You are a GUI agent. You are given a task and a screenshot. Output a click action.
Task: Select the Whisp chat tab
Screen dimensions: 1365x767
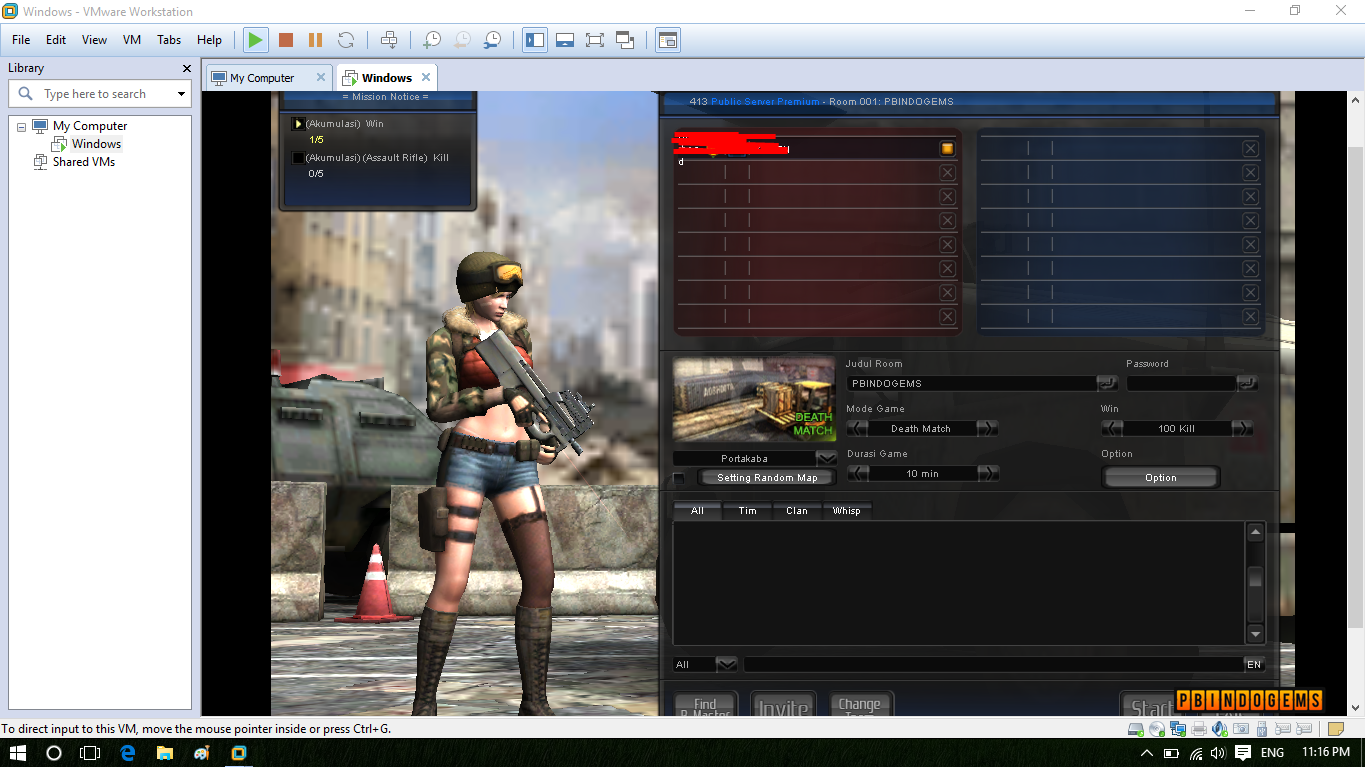click(847, 510)
